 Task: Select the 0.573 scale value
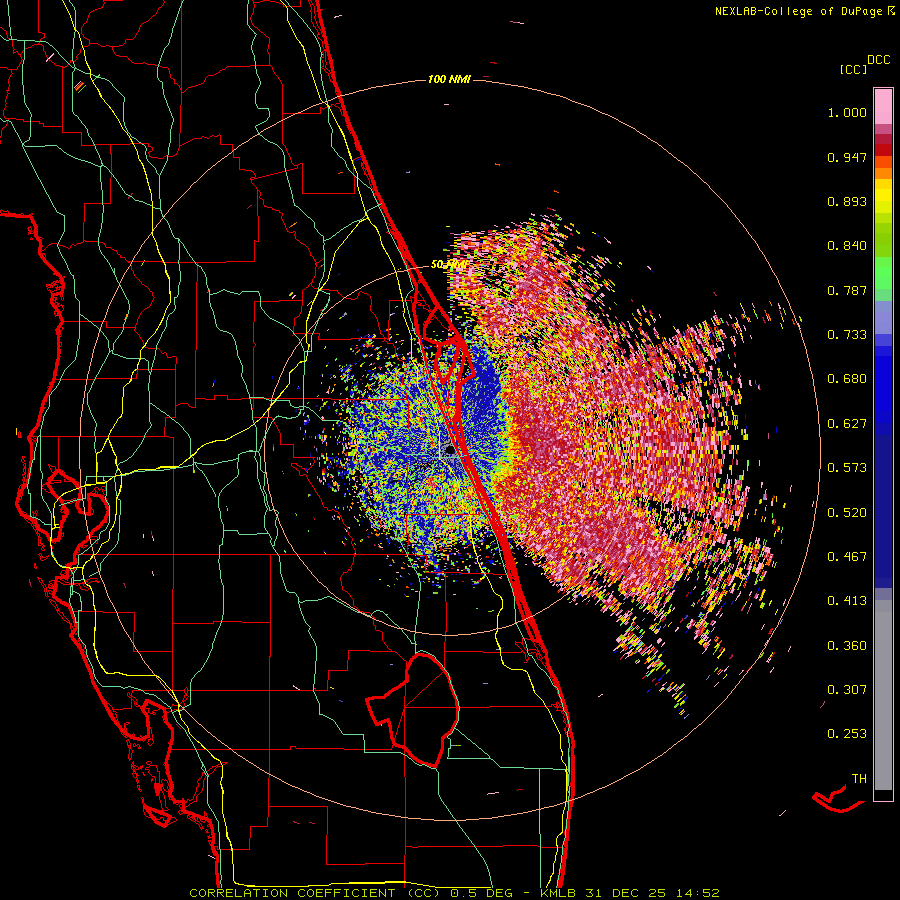(x=847, y=468)
